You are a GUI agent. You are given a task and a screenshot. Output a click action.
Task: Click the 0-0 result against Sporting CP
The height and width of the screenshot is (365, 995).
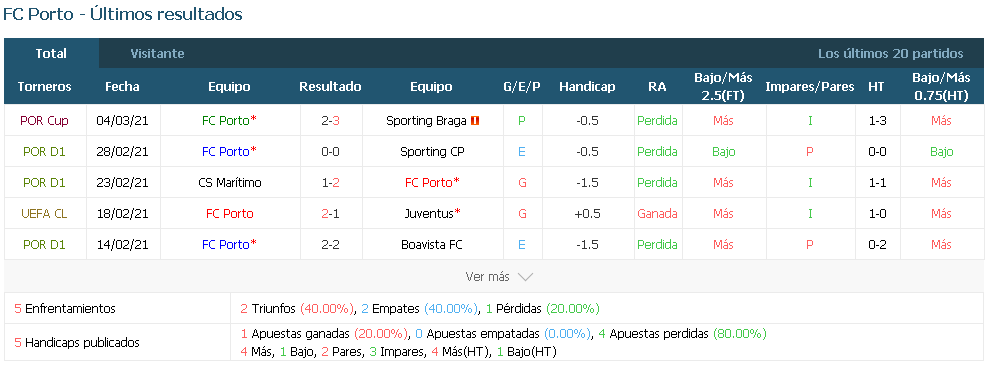[x=331, y=152]
